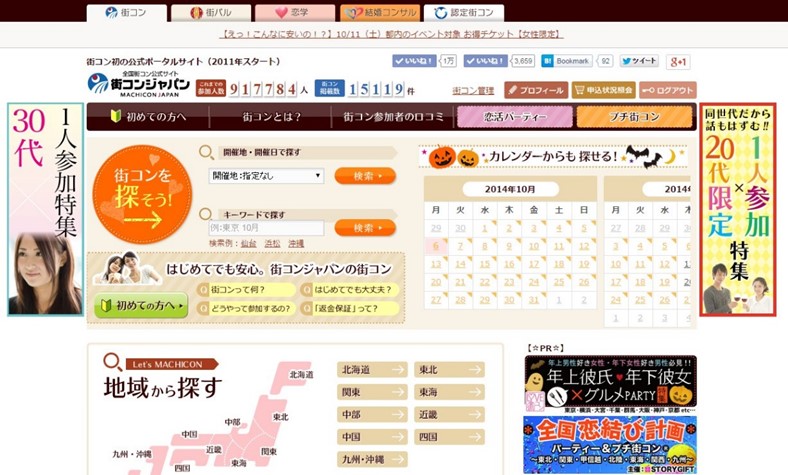This screenshot has height=475, width=788.
Task: Select 中国 region button
Action: click(x=372, y=437)
